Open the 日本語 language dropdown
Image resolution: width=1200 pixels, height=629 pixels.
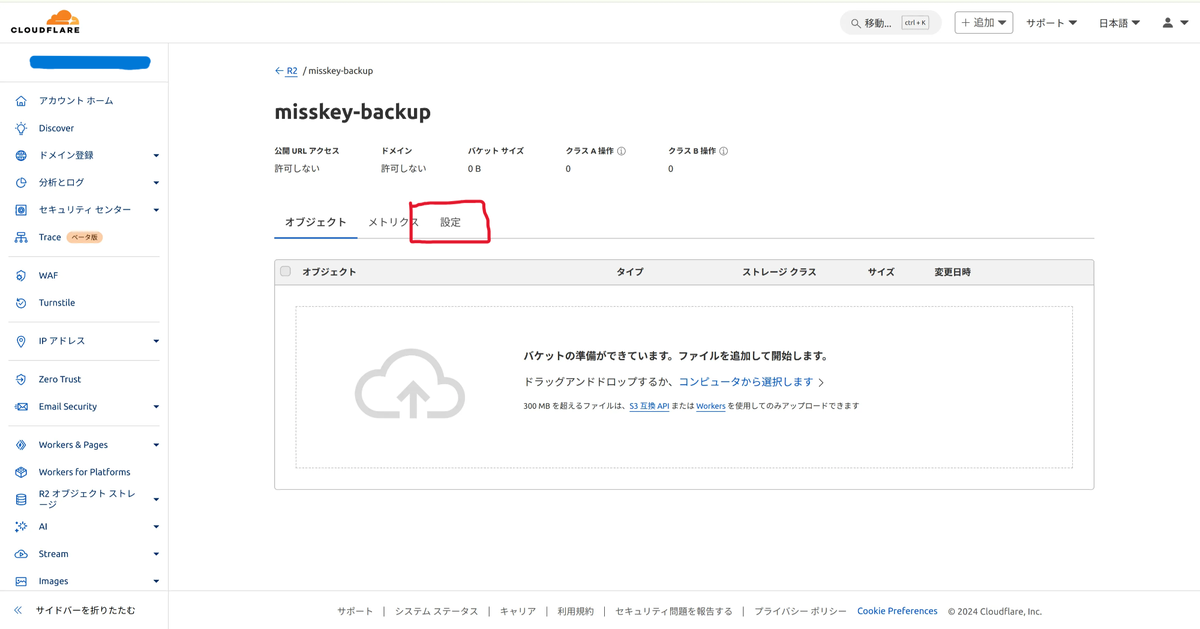(1120, 23)
